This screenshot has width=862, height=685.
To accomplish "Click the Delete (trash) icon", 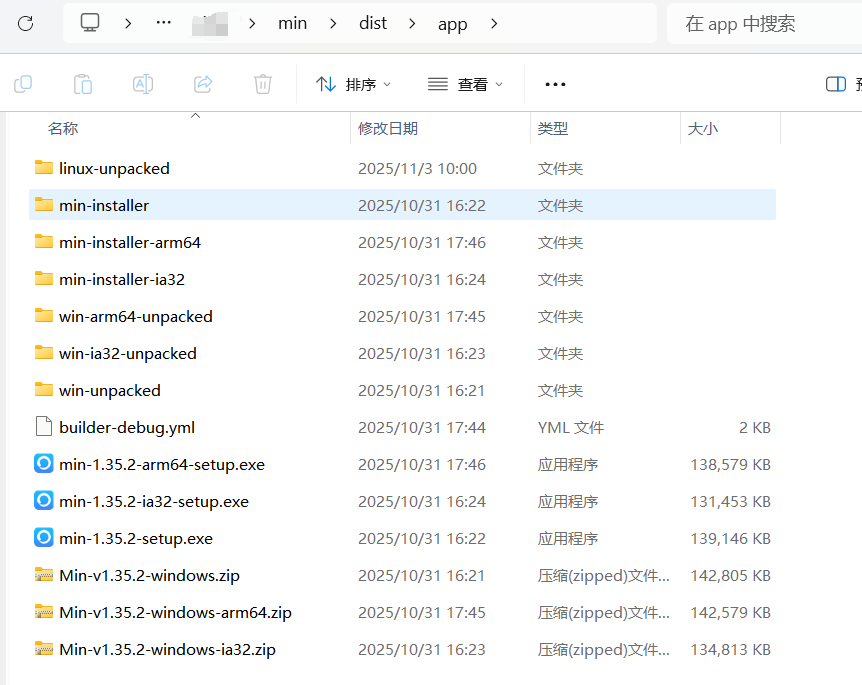I will [x=262, y=84].
